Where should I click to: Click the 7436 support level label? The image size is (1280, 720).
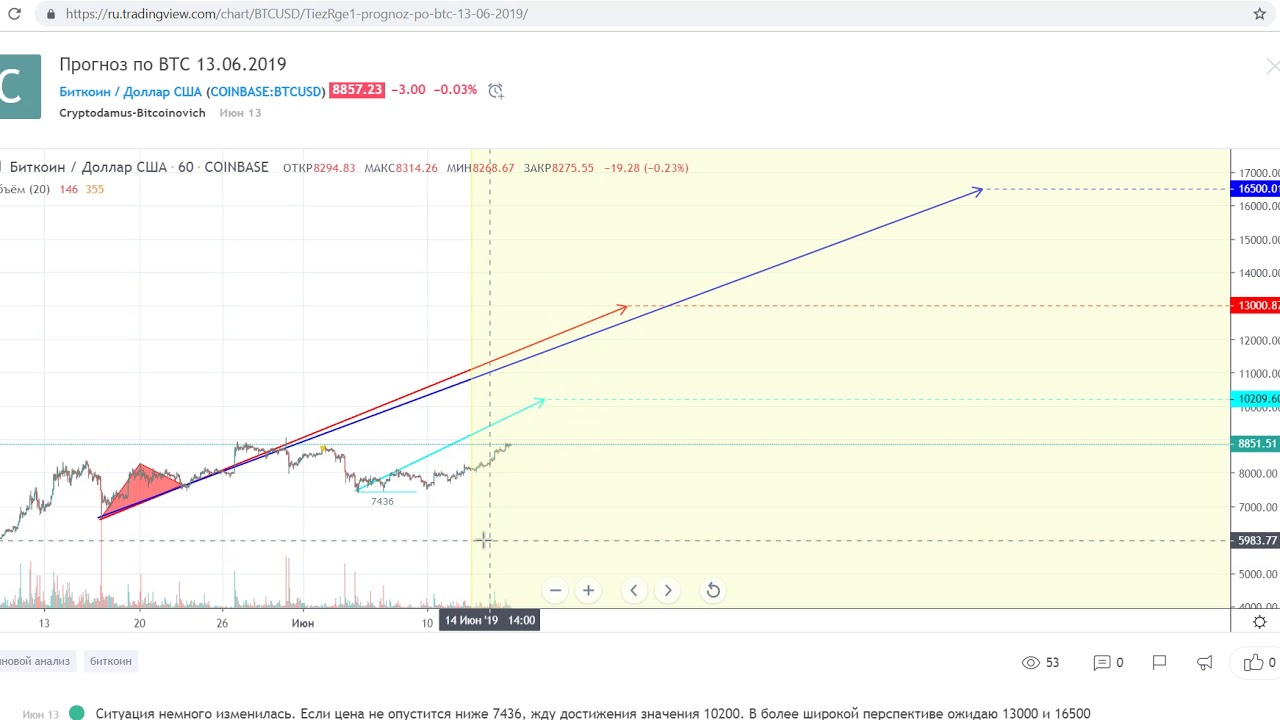(382, 501)
